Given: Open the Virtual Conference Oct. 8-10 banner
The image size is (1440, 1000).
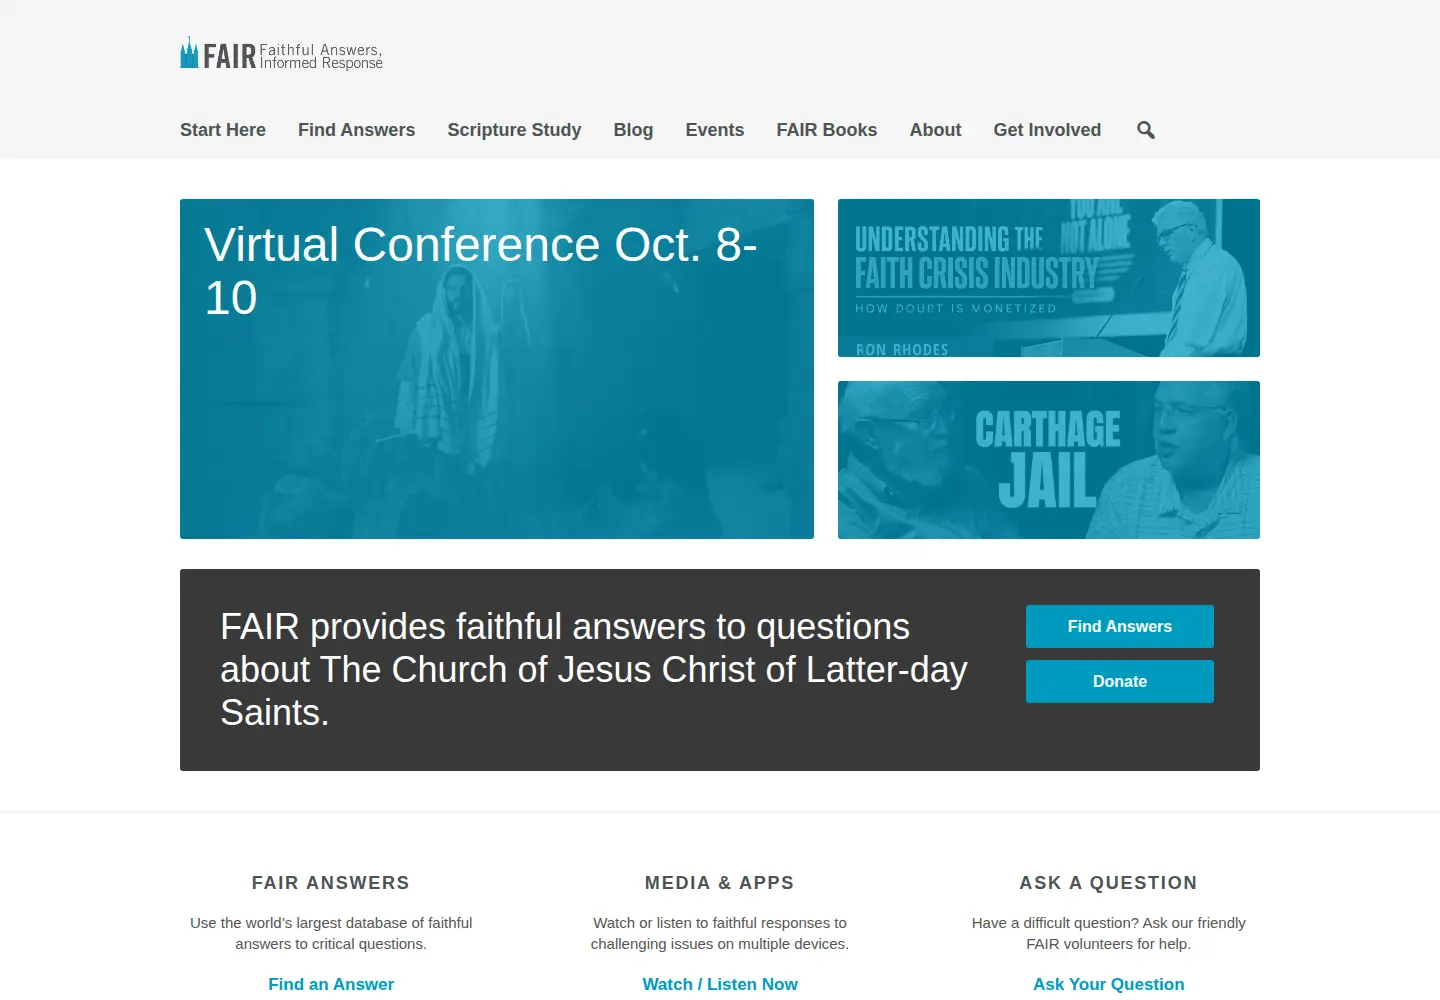Looking at the screenshot, I should click(x=497, y=369).
